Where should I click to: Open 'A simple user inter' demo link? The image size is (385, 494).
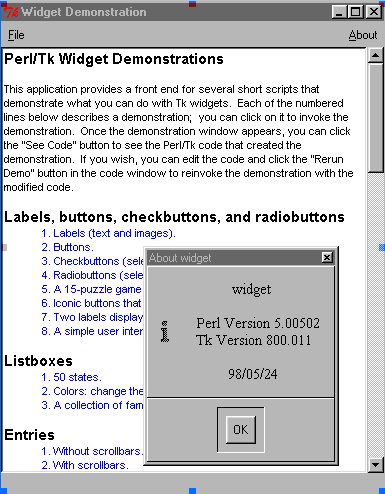92,331
